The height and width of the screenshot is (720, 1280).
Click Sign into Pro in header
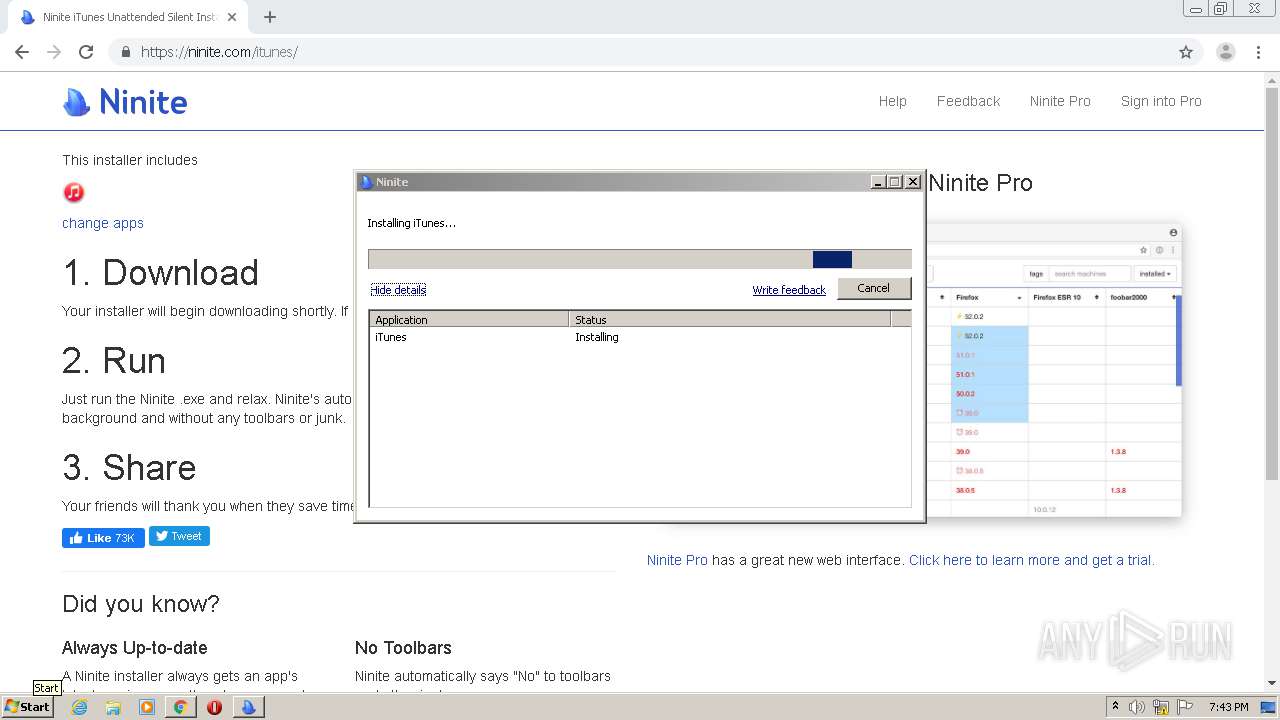[x=1161, y=101]
